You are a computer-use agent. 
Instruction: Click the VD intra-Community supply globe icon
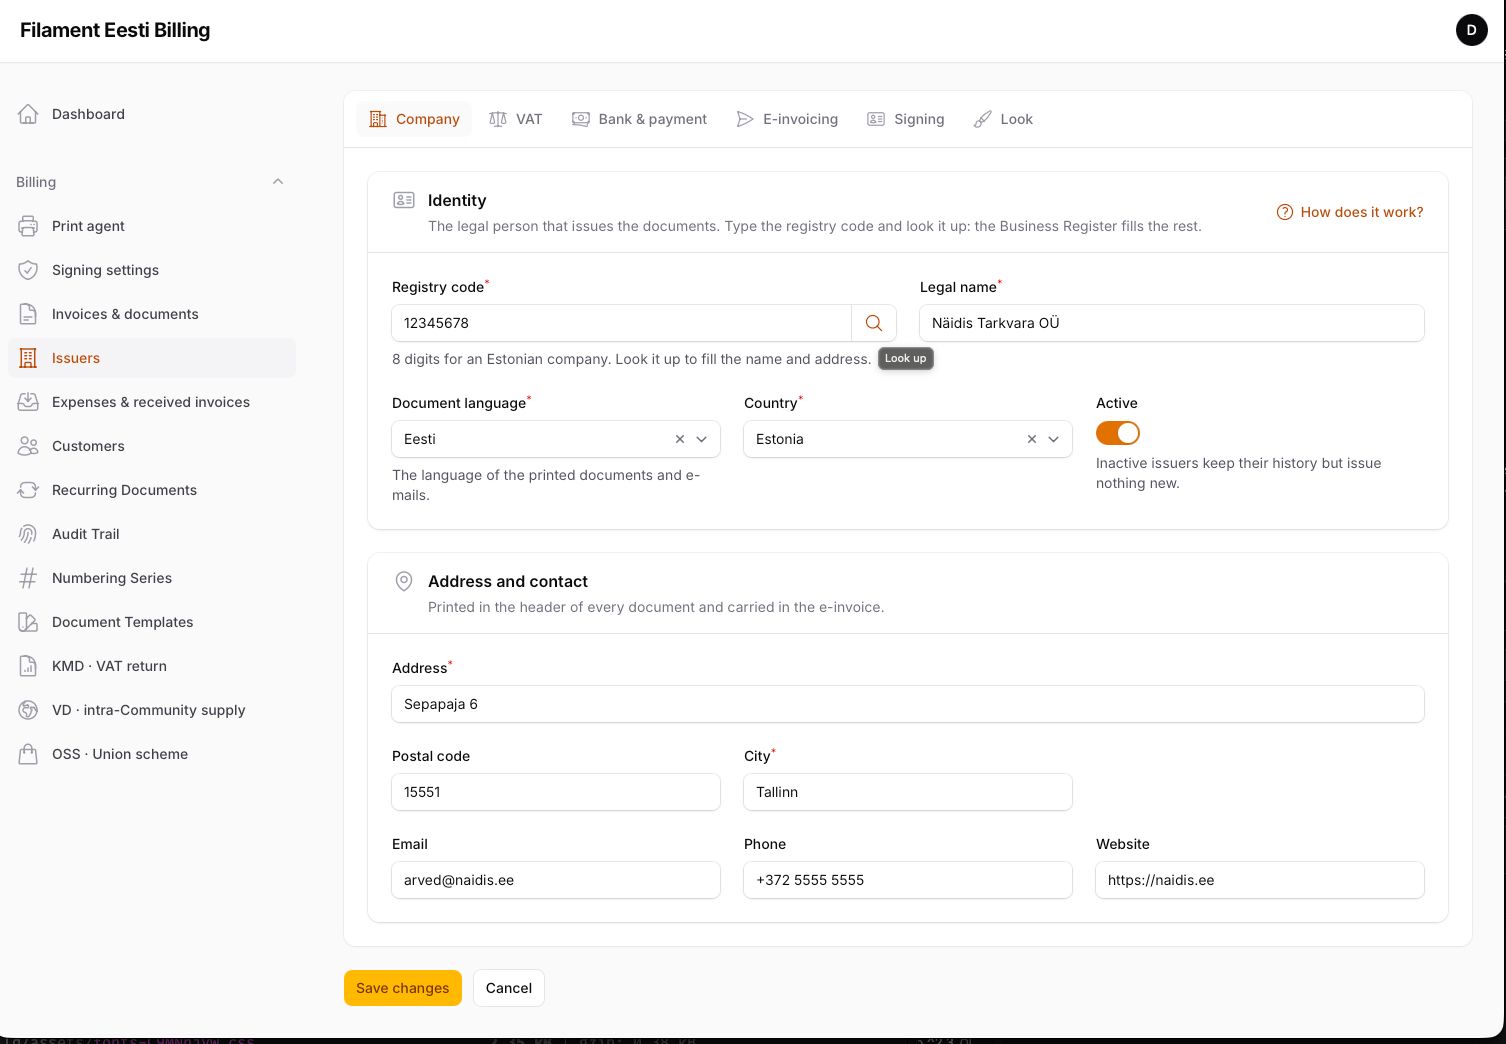(28, 710)
